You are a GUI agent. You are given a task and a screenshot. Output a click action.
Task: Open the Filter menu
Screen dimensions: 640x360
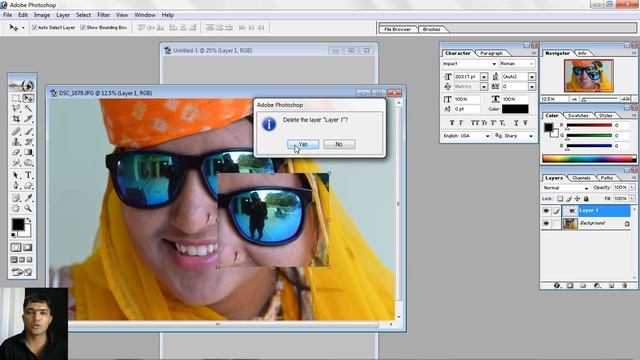coord(103,15)
